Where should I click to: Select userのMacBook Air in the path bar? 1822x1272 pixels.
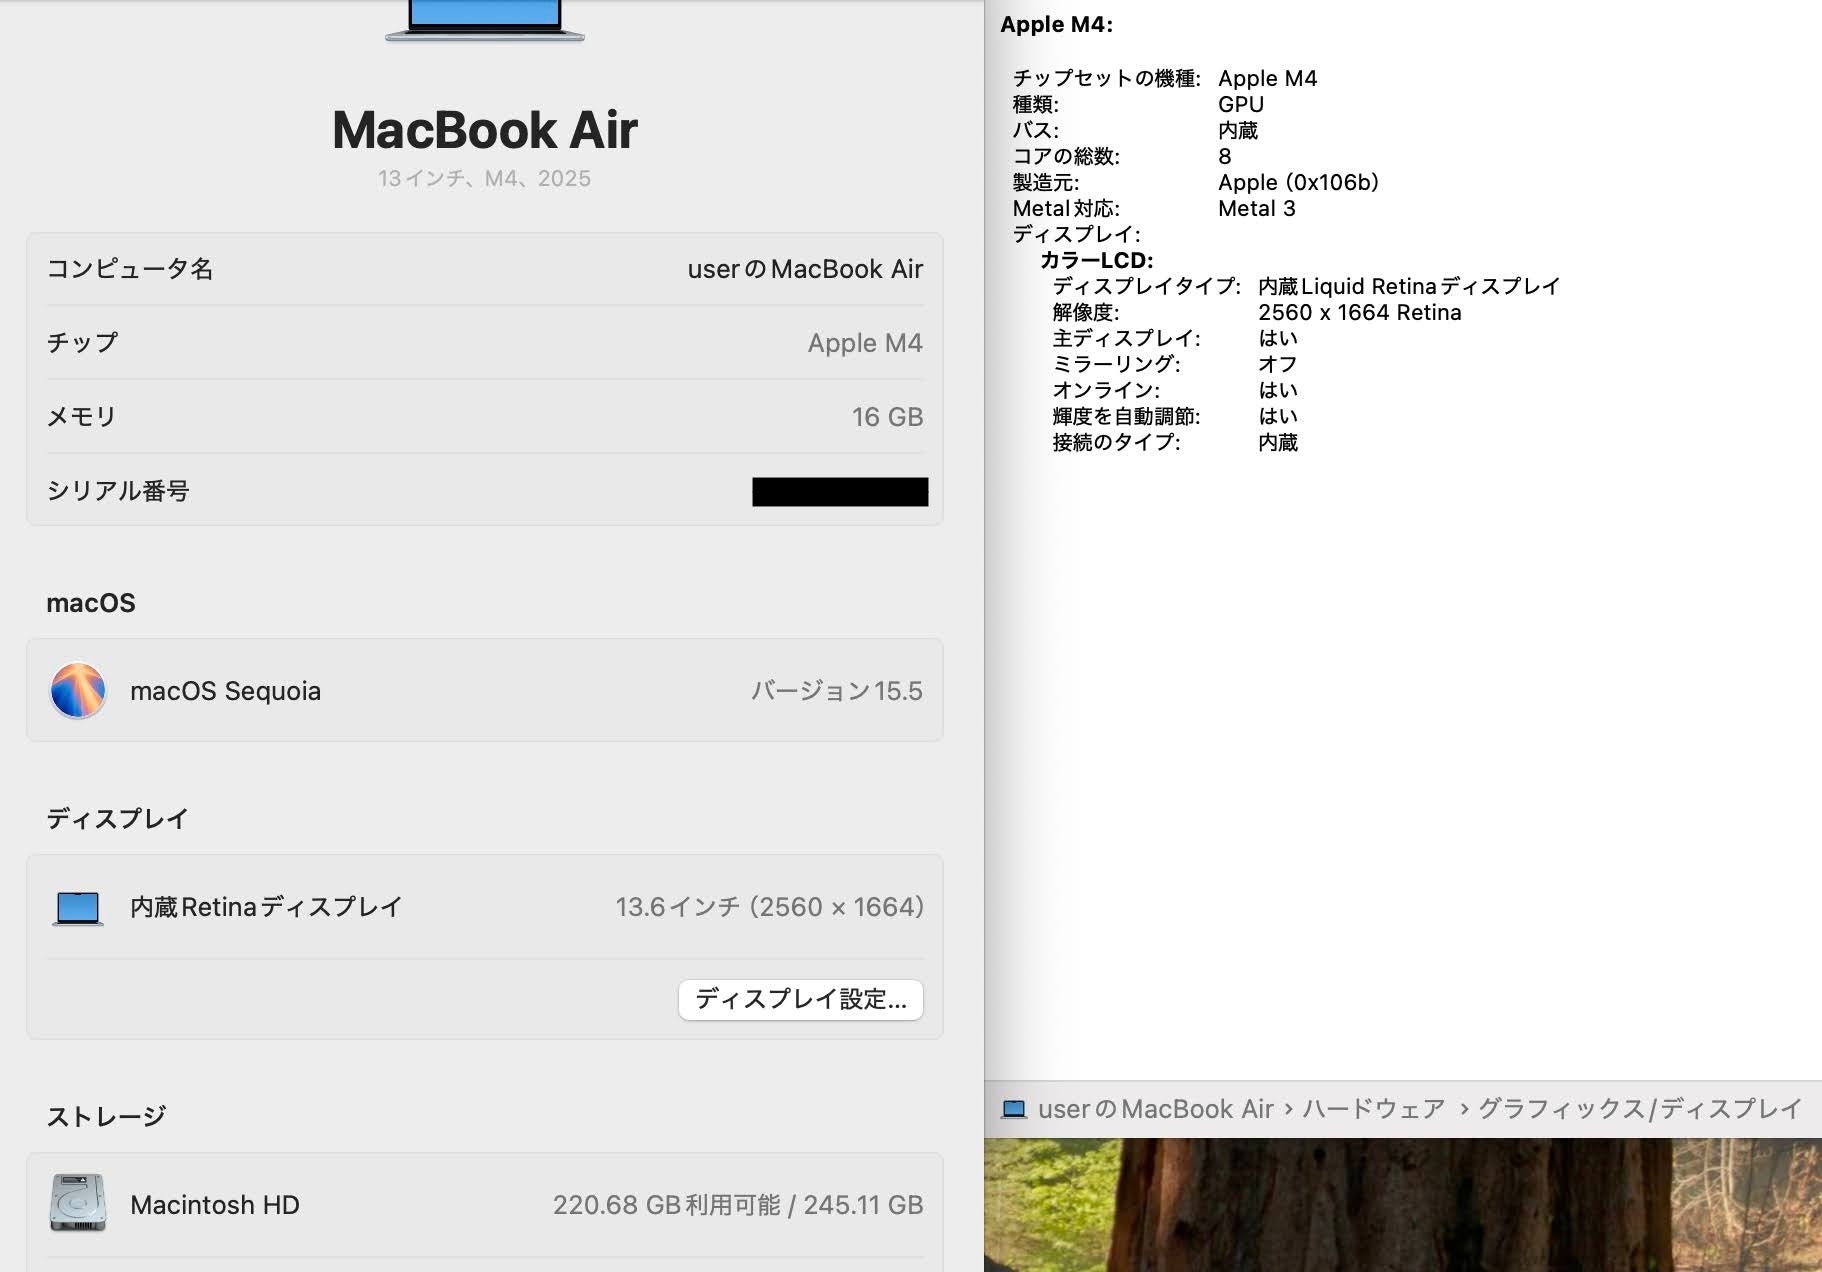pyautogui.click(x=1155, y=1109)
